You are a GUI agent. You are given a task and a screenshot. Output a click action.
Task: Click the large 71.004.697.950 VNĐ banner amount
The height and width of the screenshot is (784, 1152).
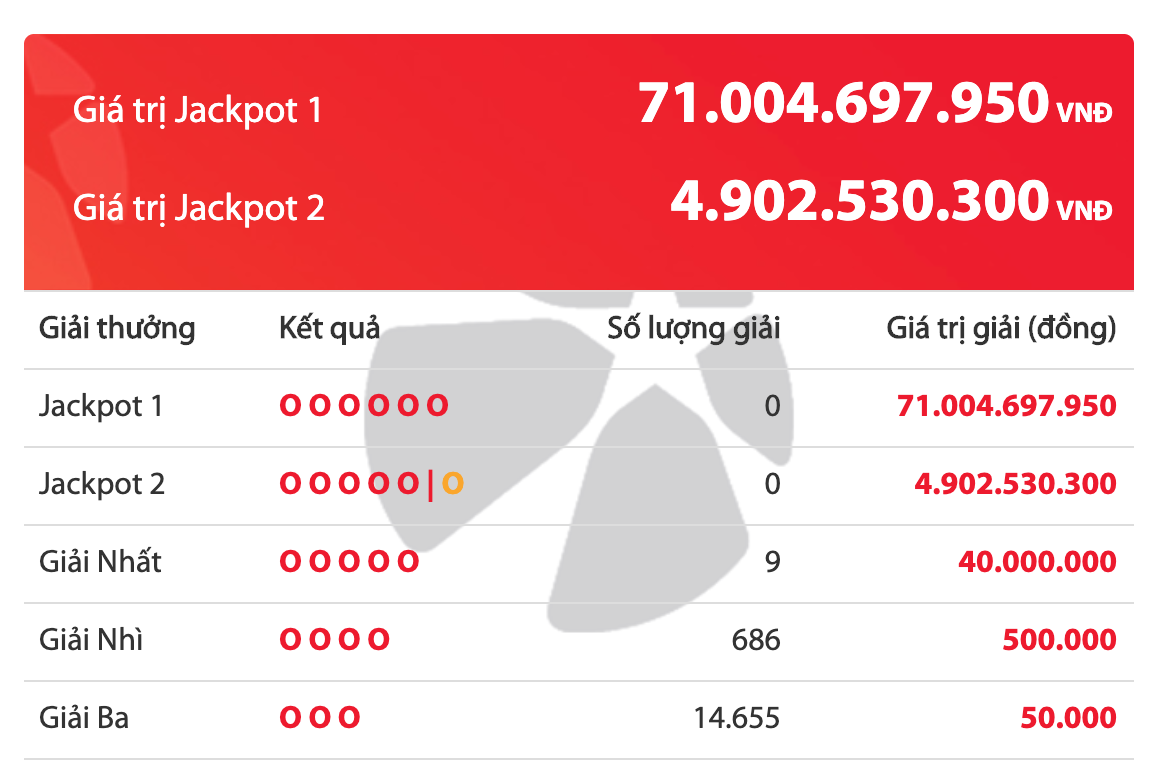[874, 104]
